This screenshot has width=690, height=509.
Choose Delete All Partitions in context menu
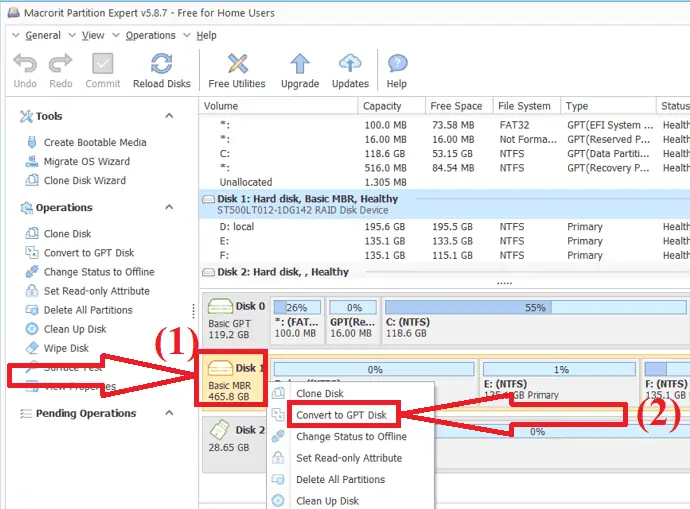341,480
